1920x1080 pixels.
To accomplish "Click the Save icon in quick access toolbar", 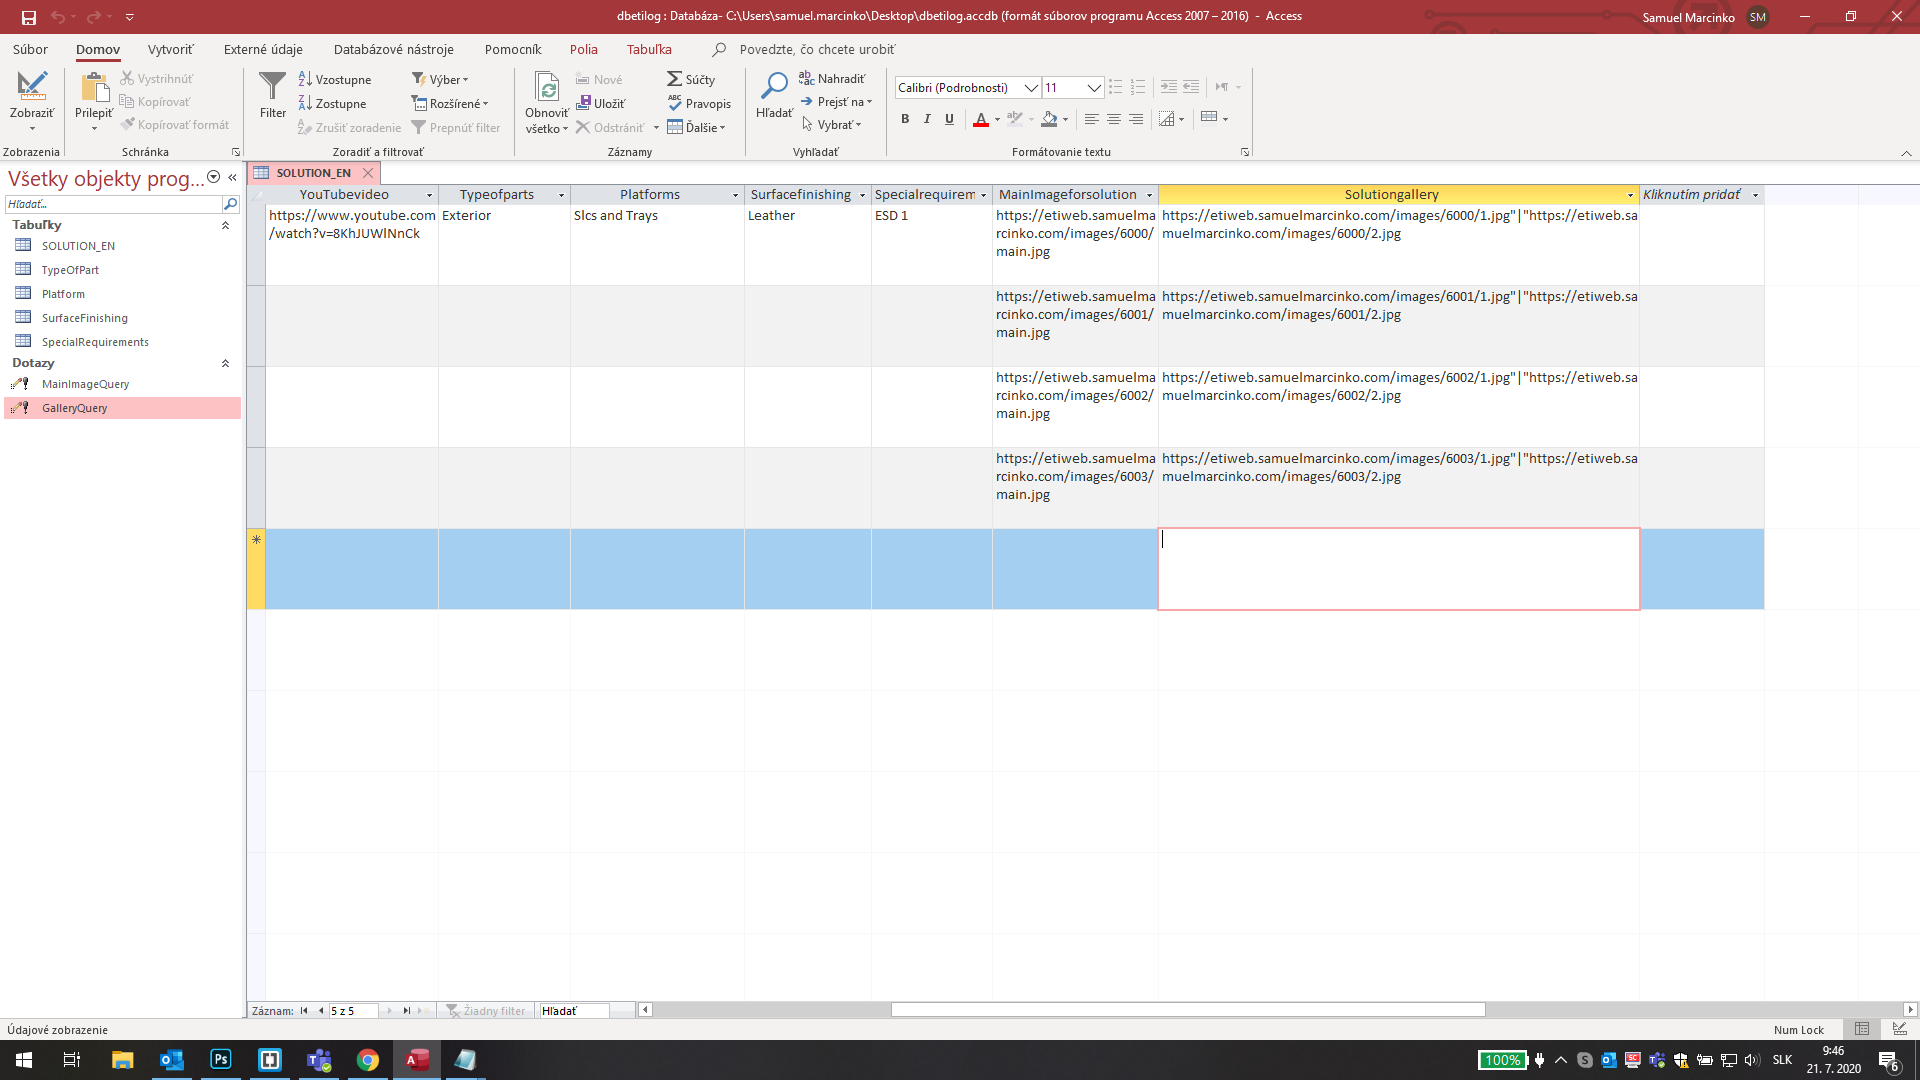I will pyautogui.click(x=28, y=17).
